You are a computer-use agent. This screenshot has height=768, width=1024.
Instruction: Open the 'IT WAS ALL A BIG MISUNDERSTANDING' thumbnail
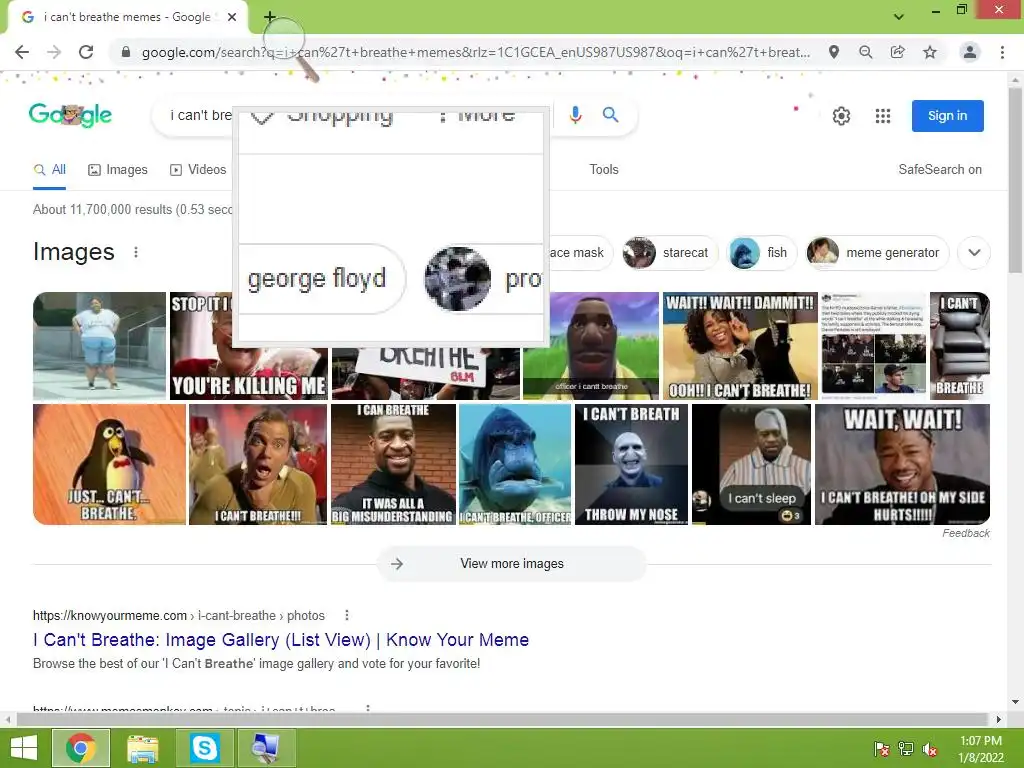coord(393,464)
